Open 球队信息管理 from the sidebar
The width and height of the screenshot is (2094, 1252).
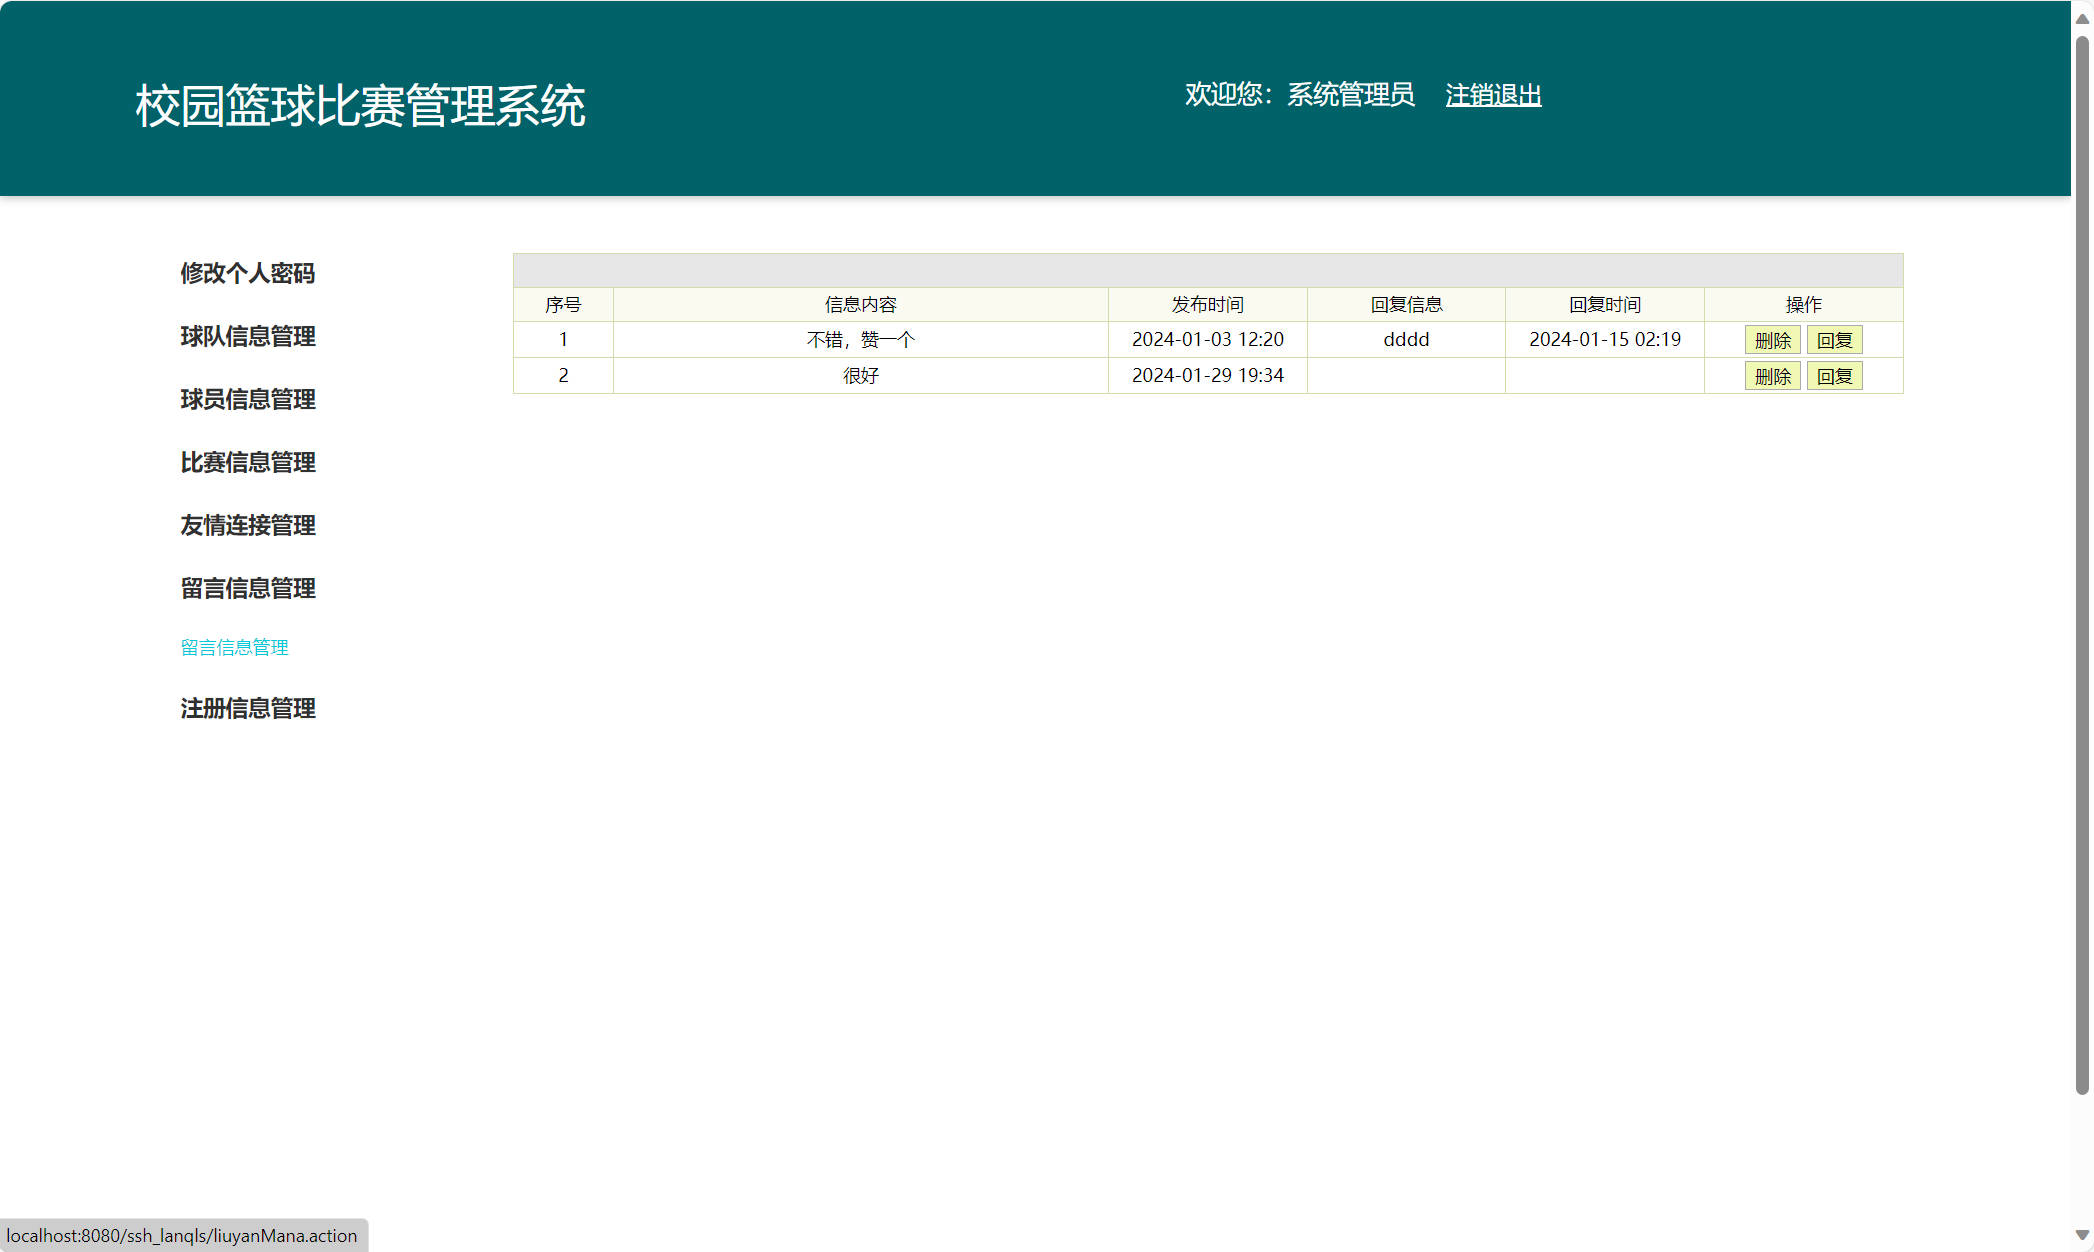(x=247, y=337)
